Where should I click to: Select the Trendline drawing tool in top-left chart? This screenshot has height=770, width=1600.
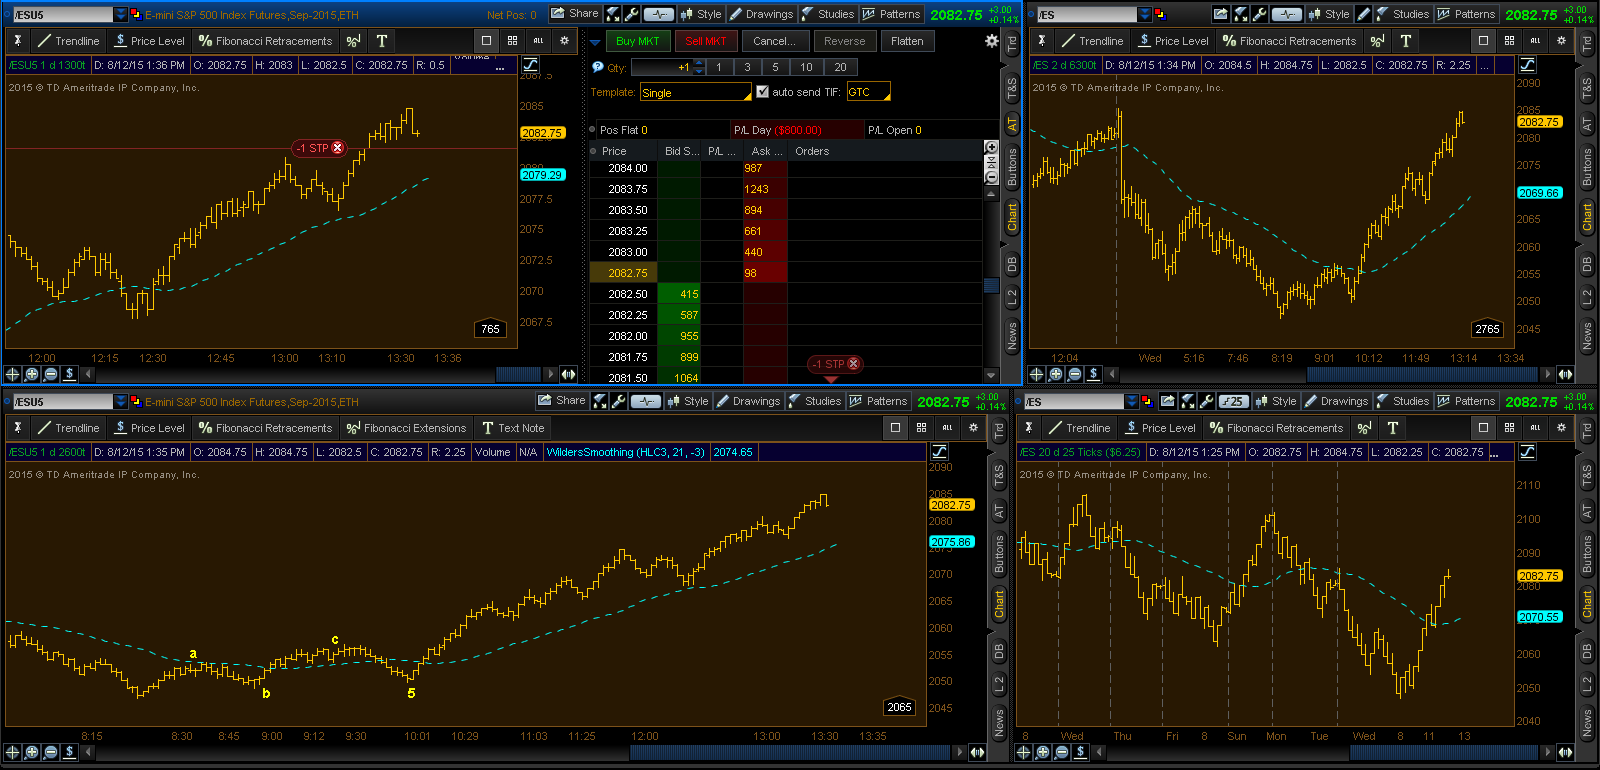[x=68, y=41]
